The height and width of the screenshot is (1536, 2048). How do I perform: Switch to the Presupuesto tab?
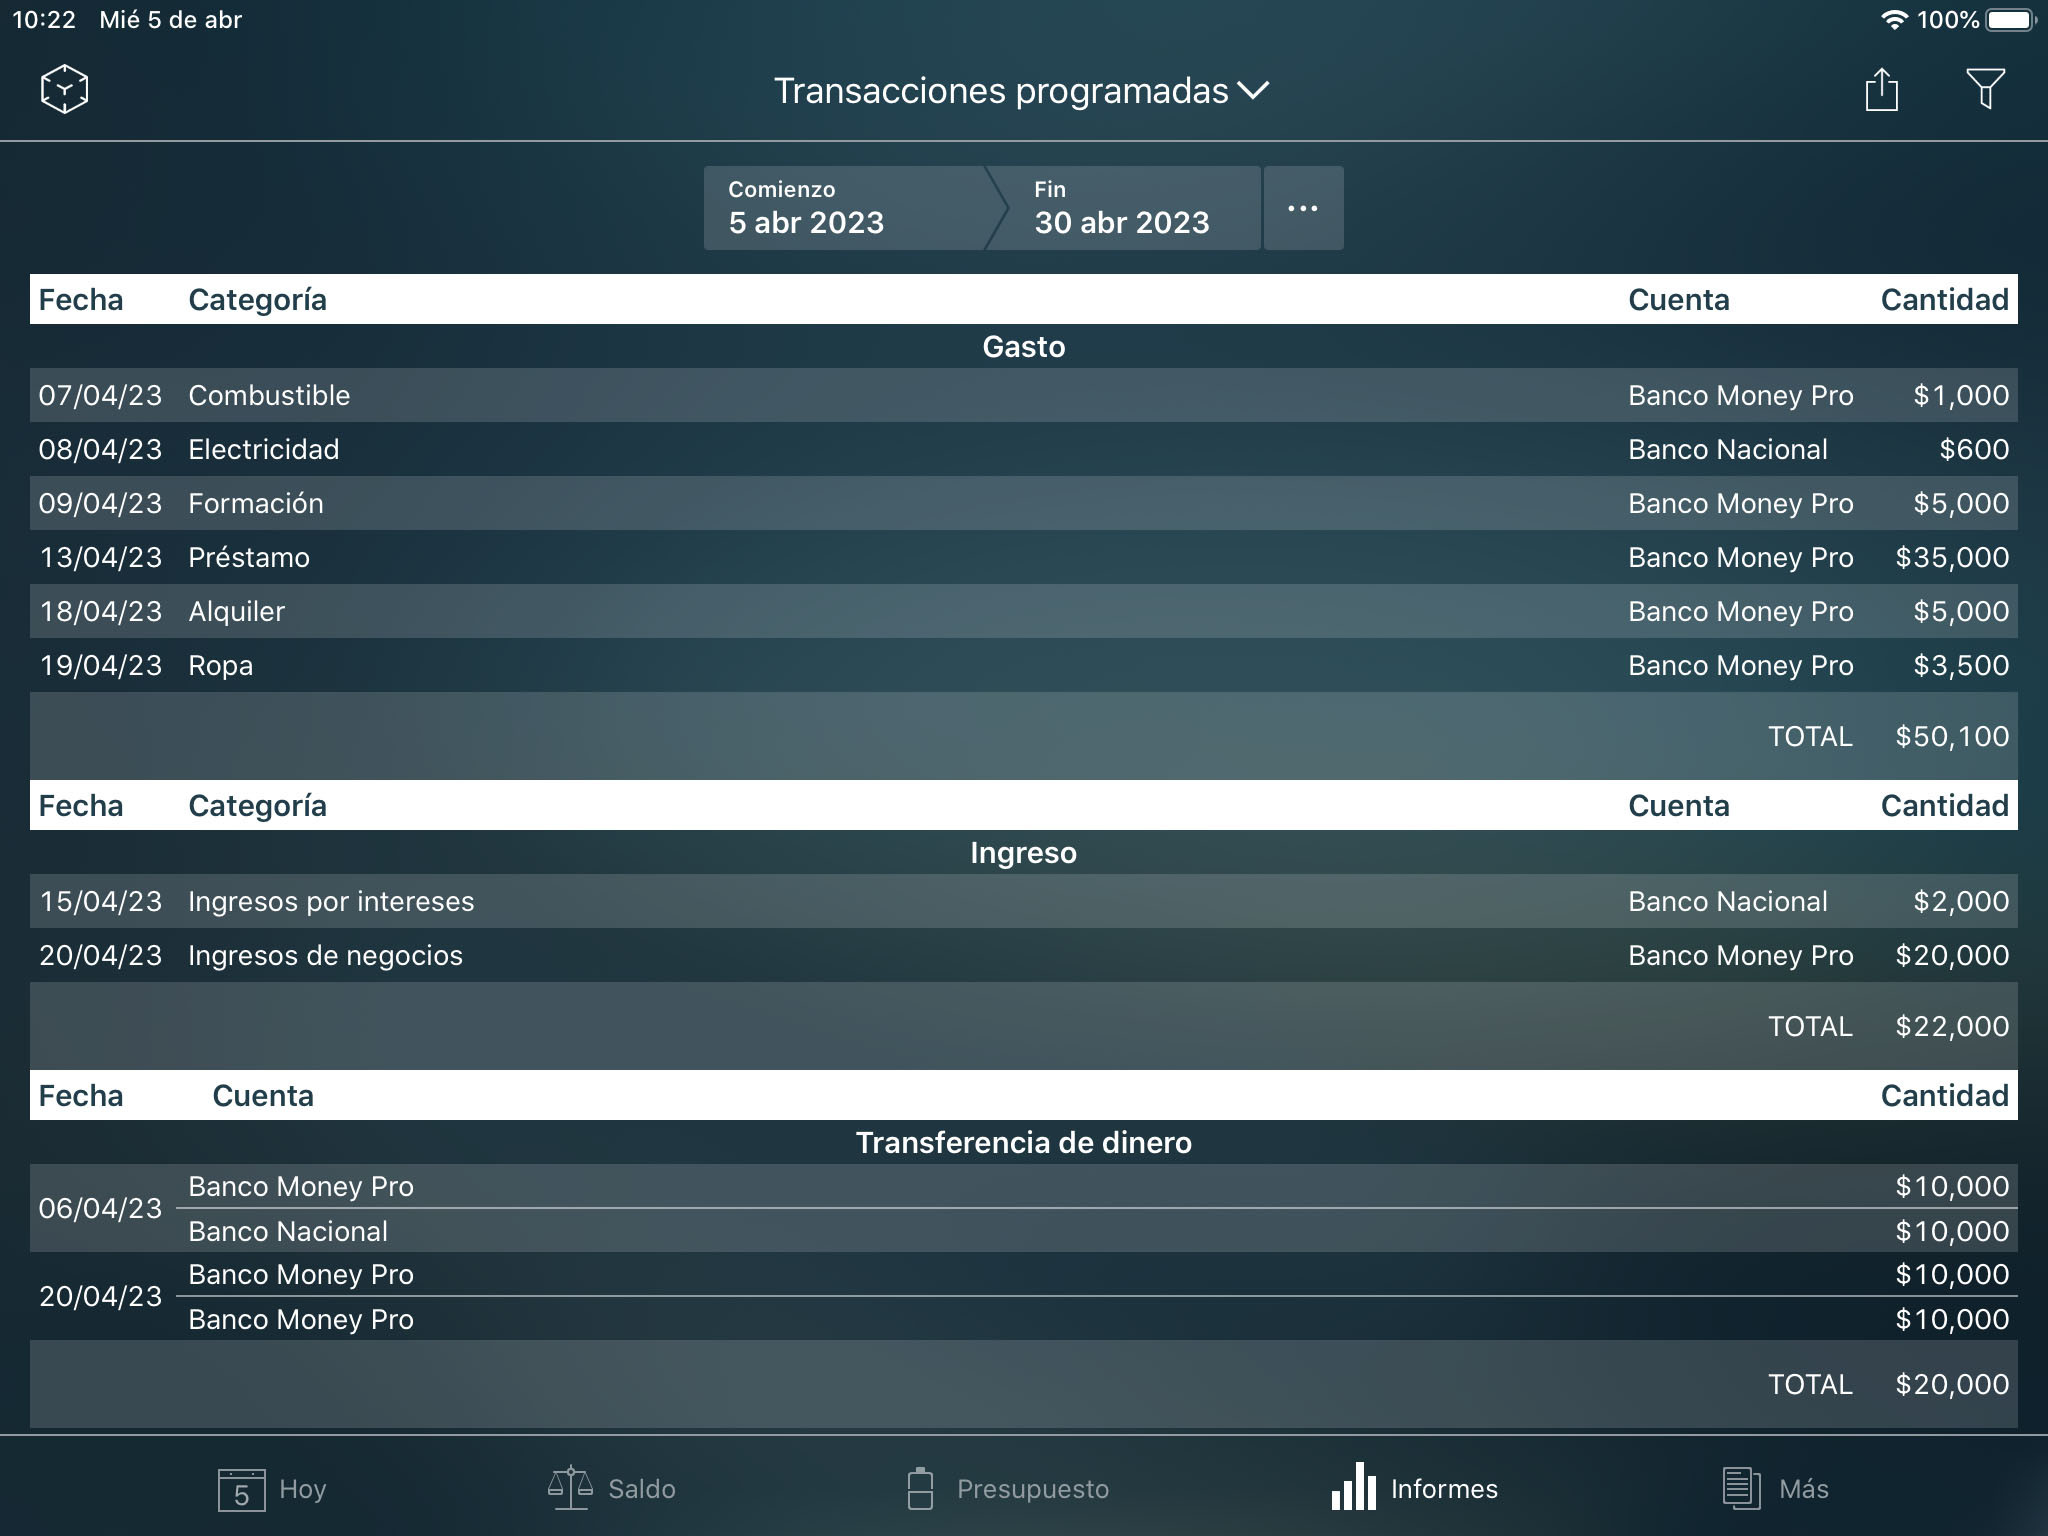point(1003,1488)
